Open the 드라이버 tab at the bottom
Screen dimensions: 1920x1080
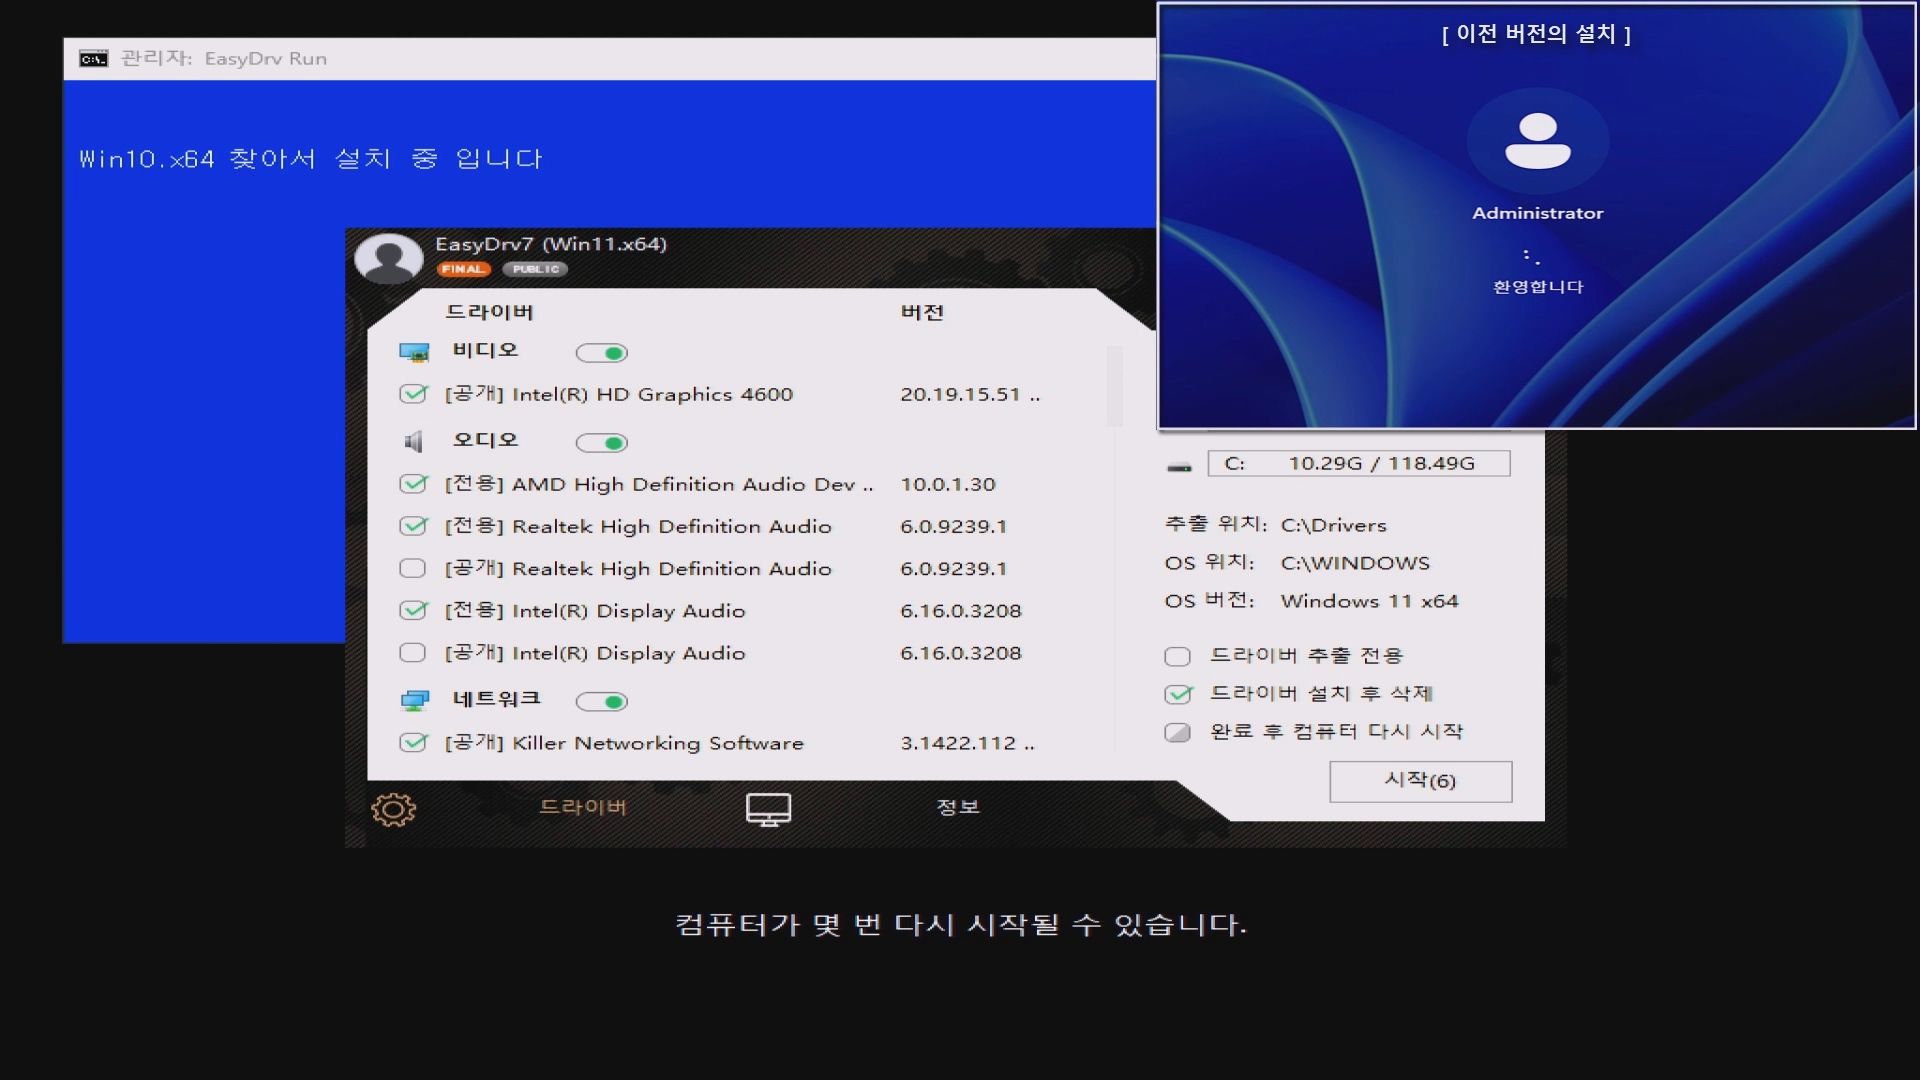click(582, 807)
